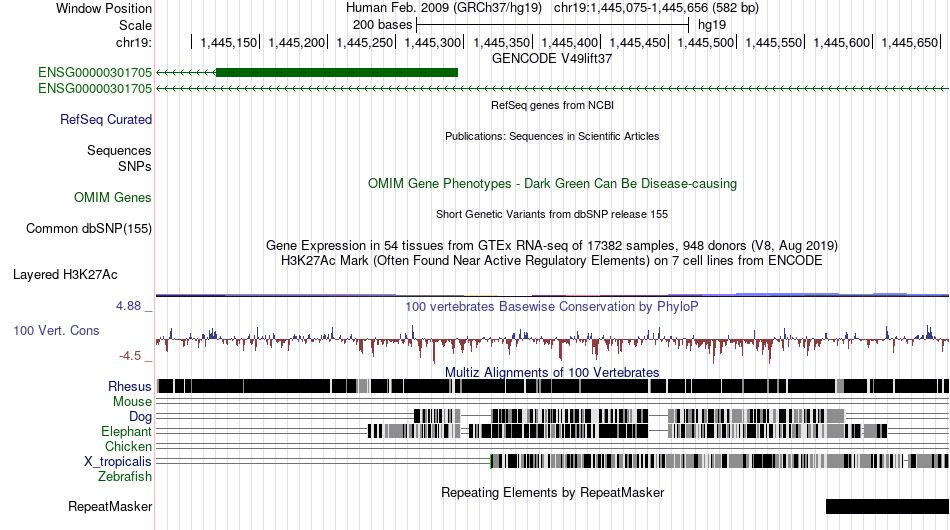Click the H3K27Ac Mark ENCODE track title
Viewport: 950px width, 530px height.
coord(552,260)
